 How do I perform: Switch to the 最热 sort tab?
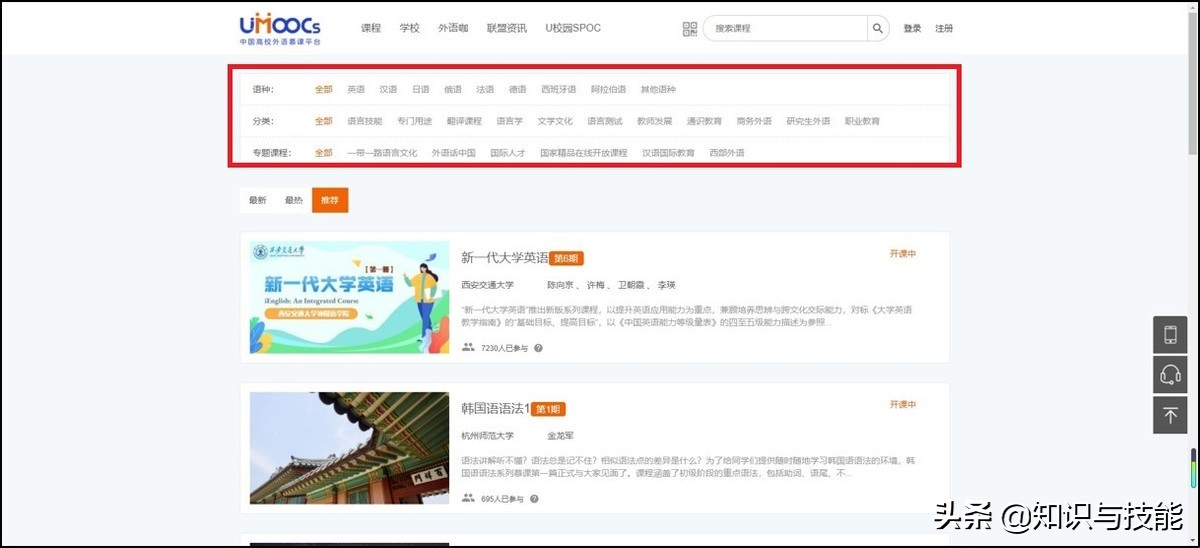coord(294,200)
